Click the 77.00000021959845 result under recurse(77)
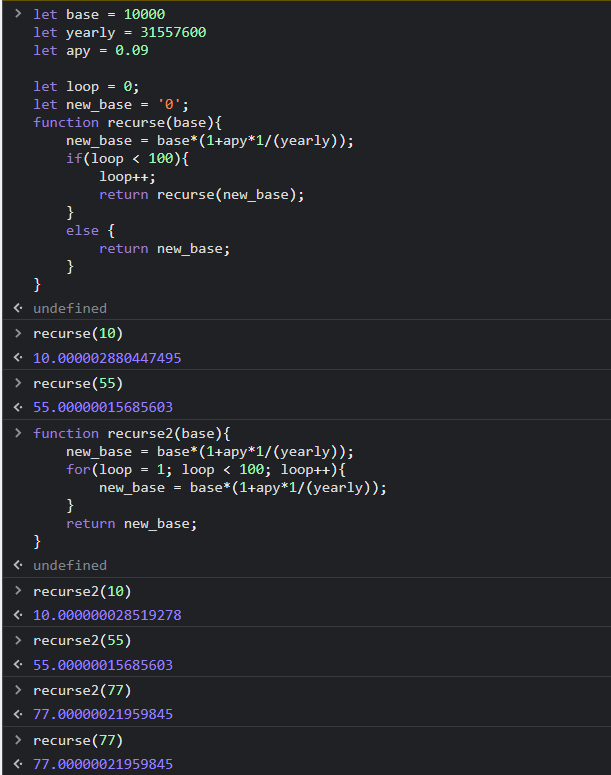This screenshot has height=775, width=611. click(103, 764)
